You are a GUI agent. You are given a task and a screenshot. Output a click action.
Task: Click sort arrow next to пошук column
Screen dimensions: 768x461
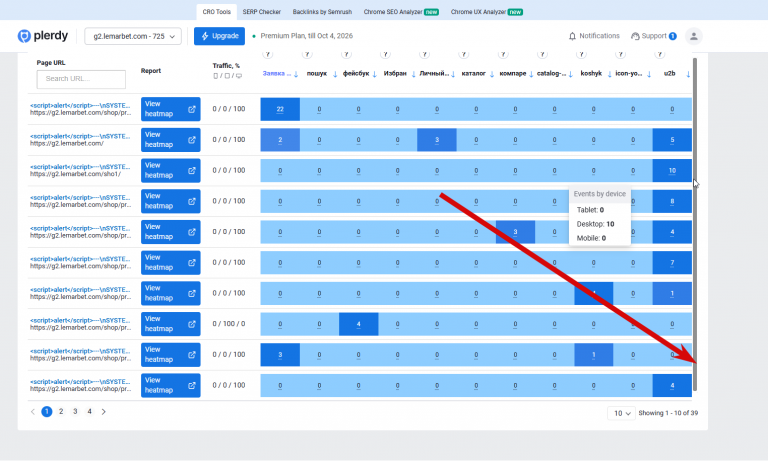click(x=335, y=74)
